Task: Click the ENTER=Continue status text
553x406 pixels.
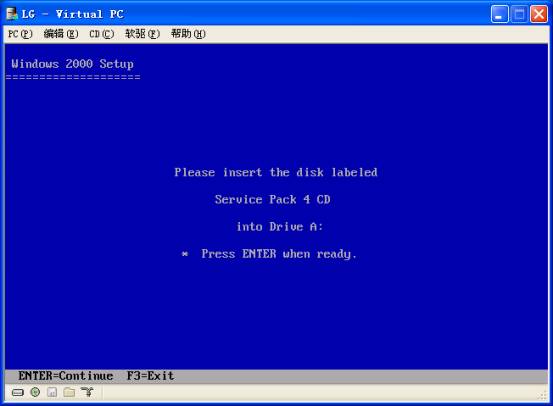Action: pos(66,376)
